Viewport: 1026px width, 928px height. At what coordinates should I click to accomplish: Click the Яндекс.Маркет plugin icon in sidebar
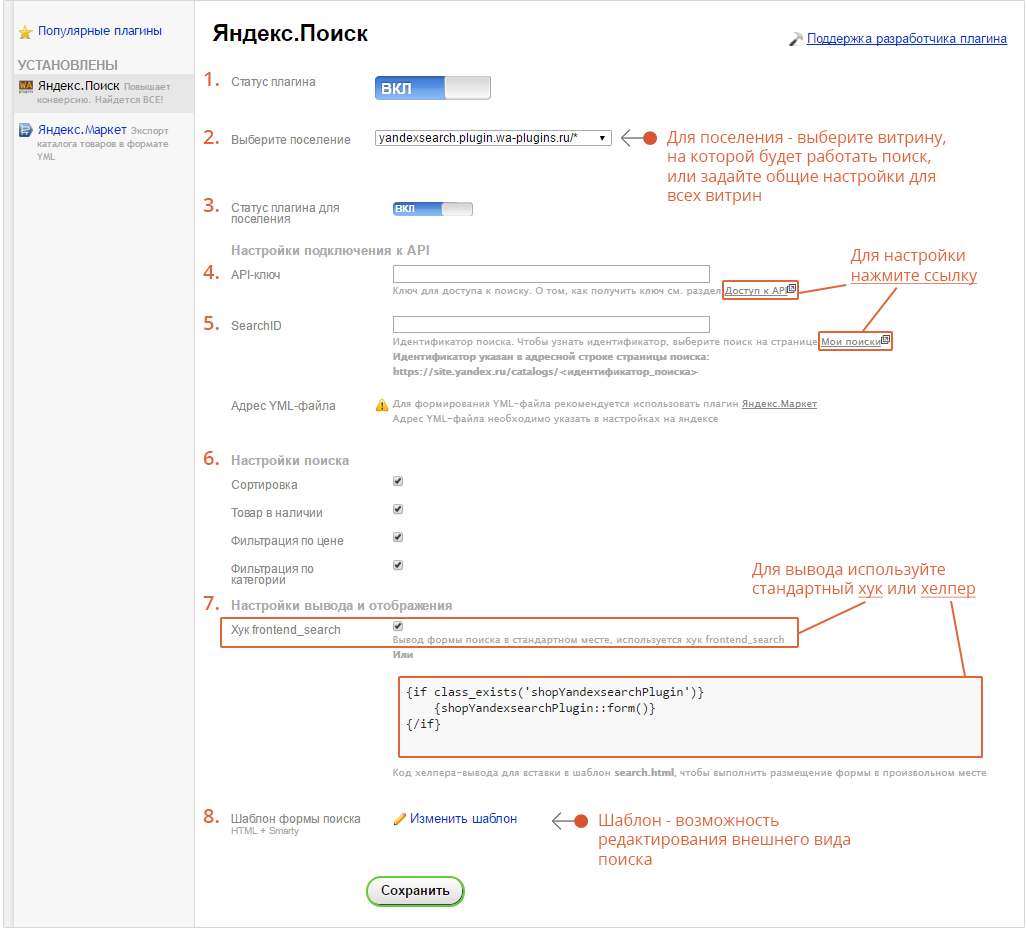point(26,130)
